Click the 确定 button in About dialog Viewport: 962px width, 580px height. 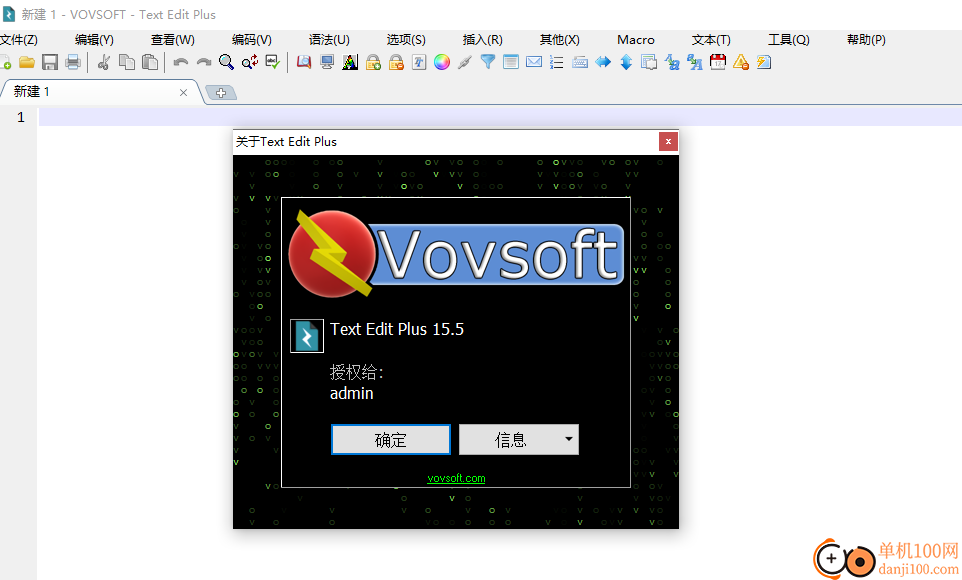pyautogui.click(x=391, y=439)
